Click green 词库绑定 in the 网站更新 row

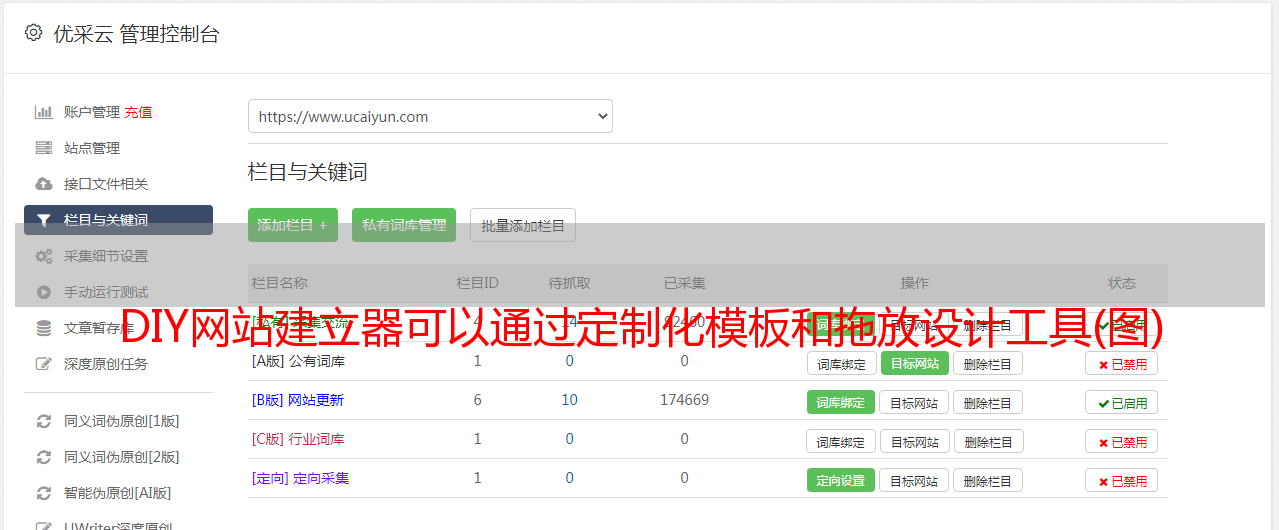point(841,402)
